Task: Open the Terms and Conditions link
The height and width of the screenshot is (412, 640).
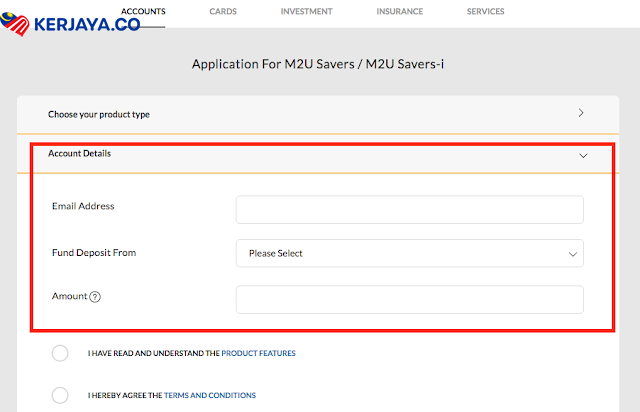Action: click(x=210, y=395)
